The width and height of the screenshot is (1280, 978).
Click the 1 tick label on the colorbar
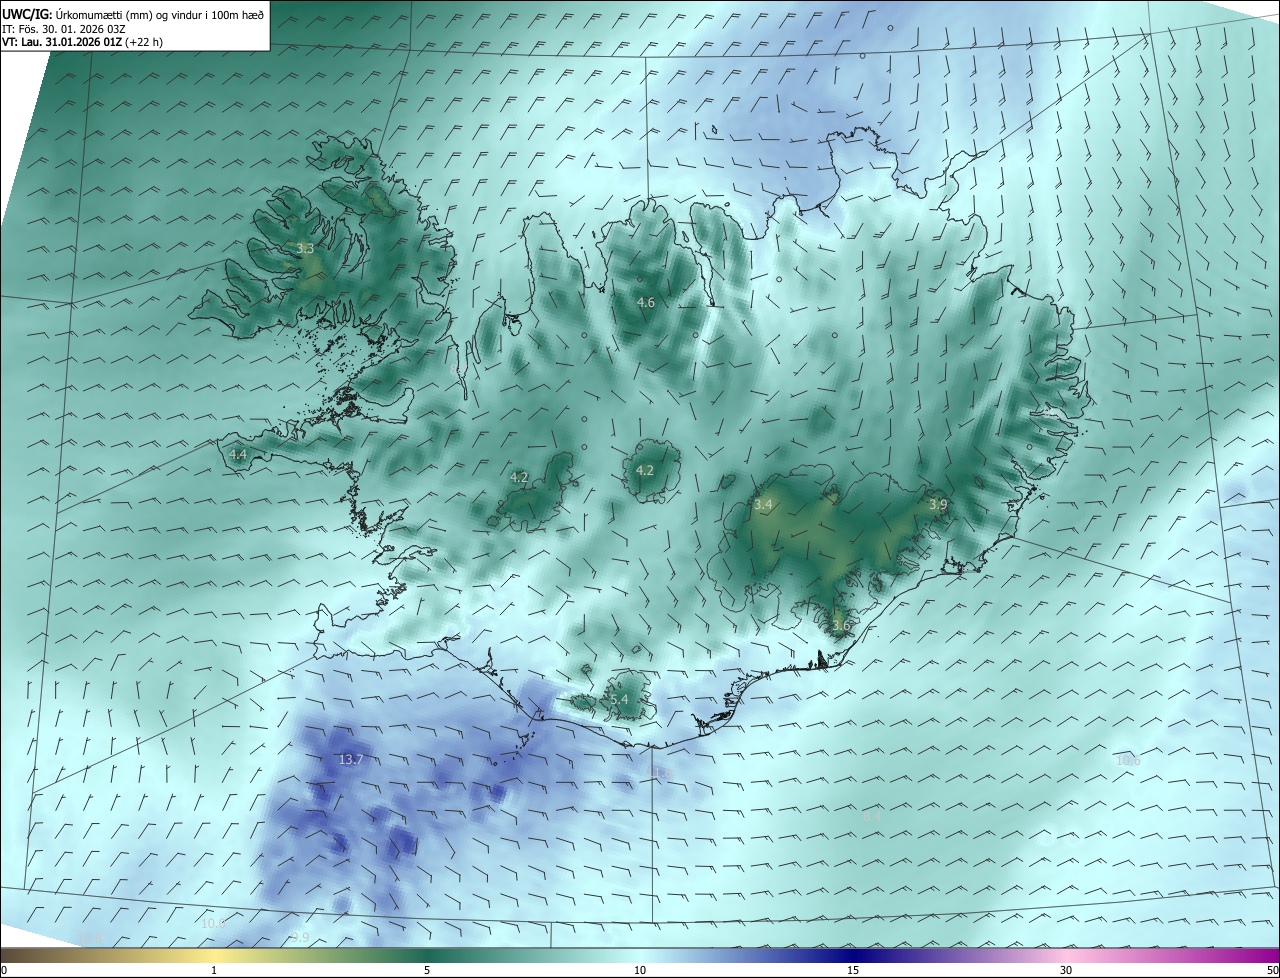pos(214,971)
